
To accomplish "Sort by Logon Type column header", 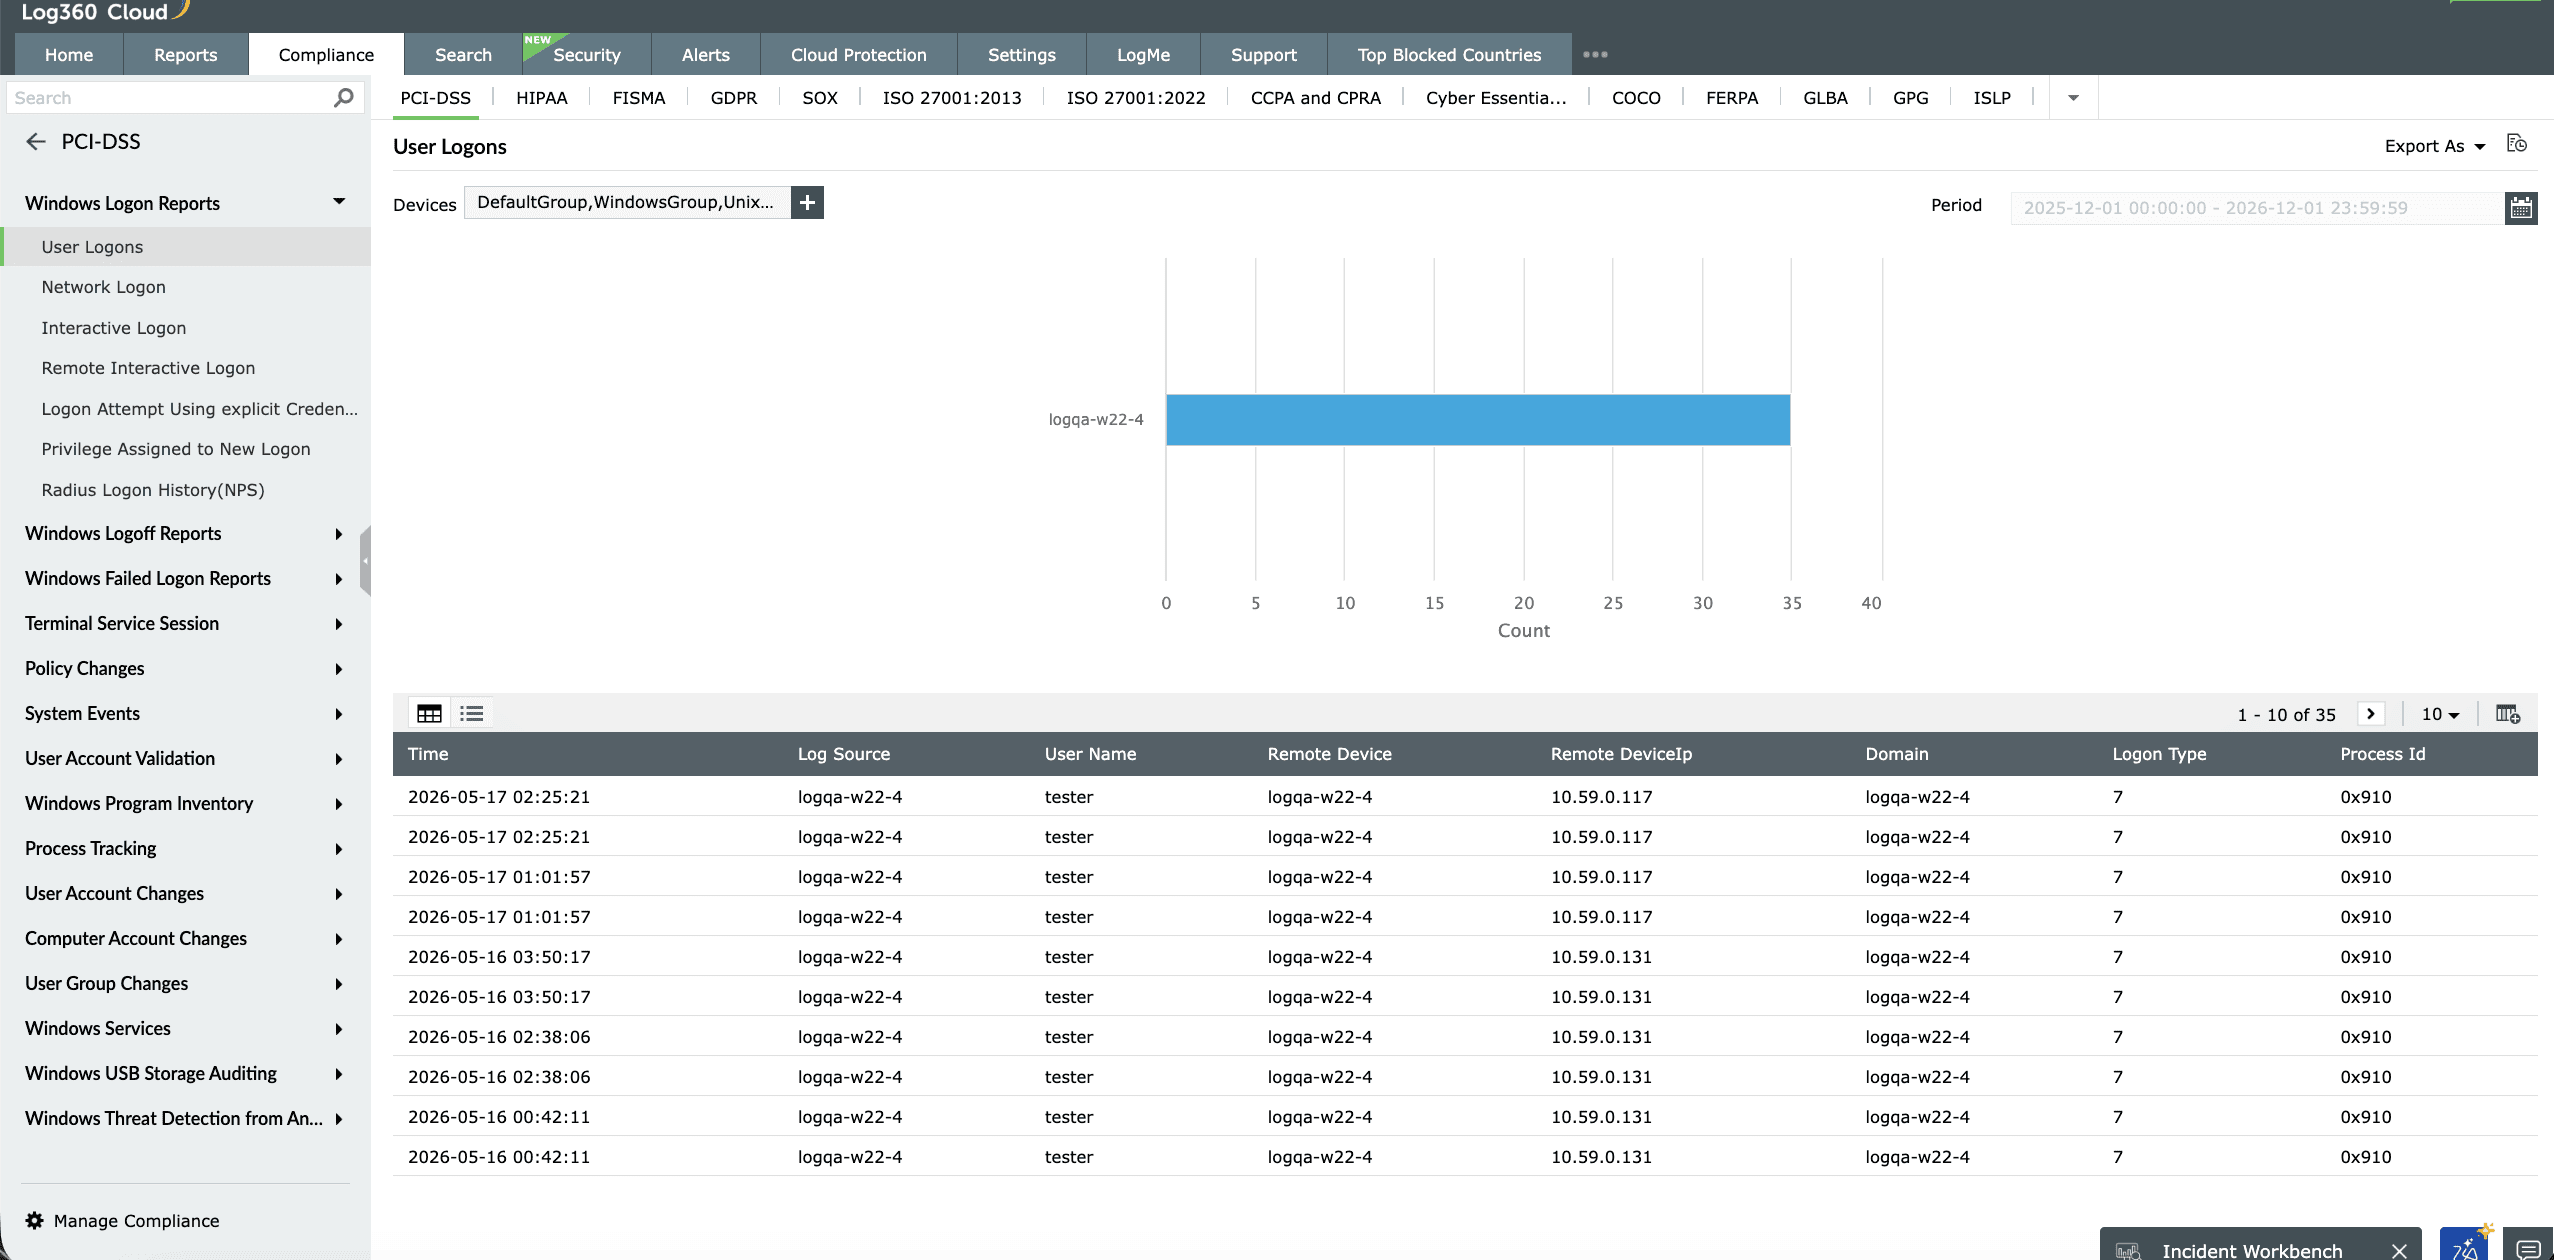I will coord(2159,754).
